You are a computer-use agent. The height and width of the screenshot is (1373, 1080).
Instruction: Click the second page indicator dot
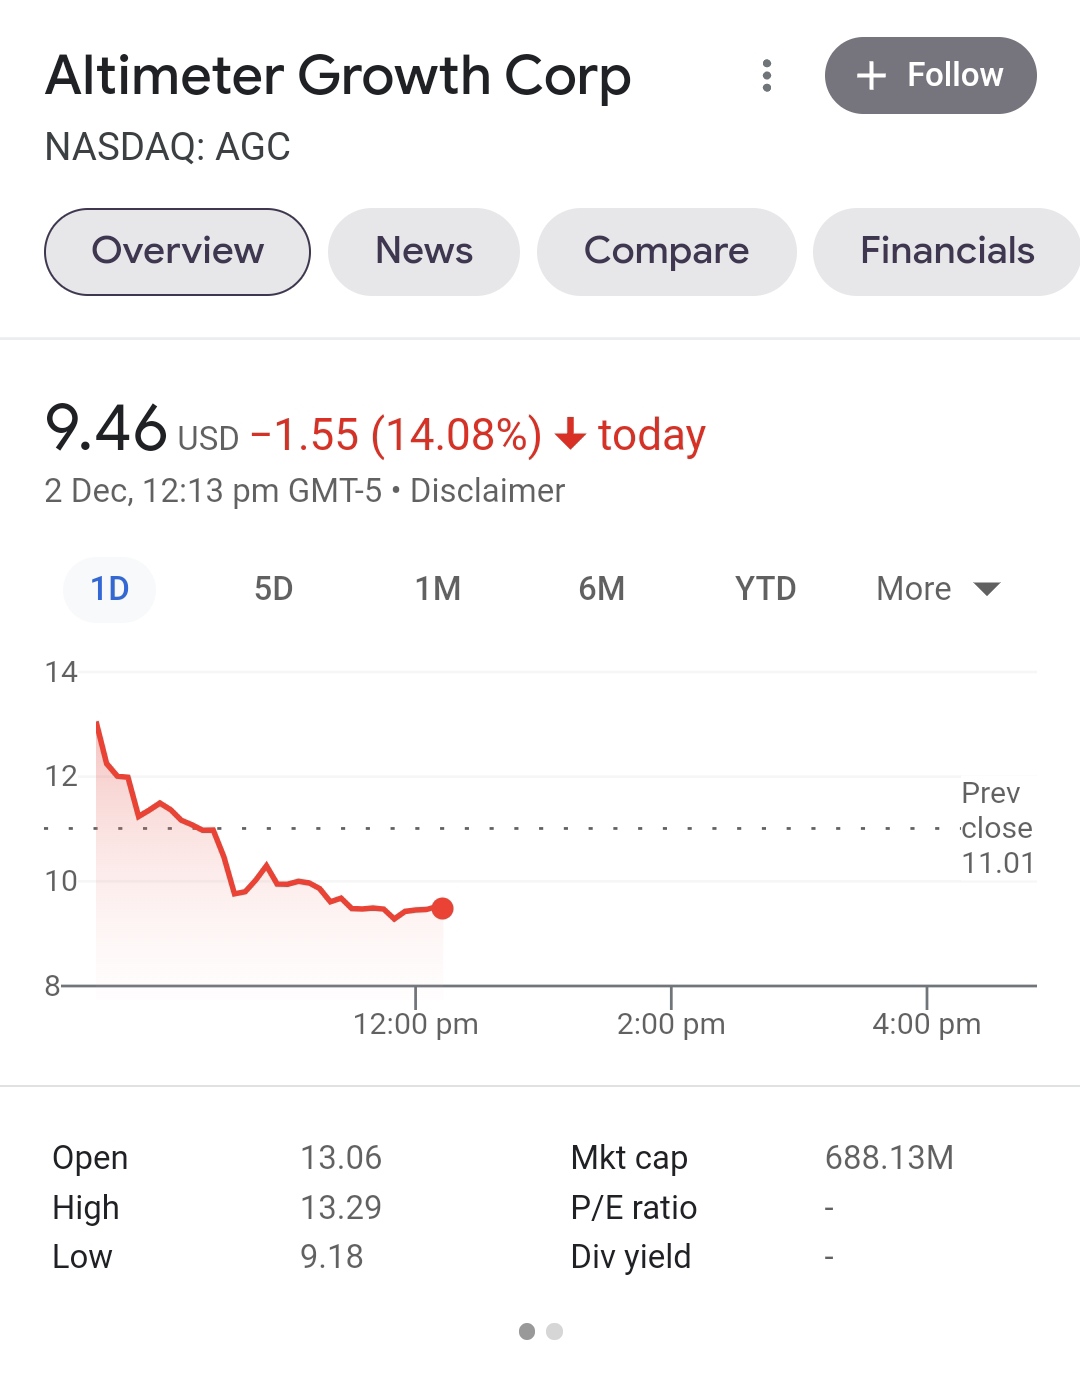[x=555, y=1331]
